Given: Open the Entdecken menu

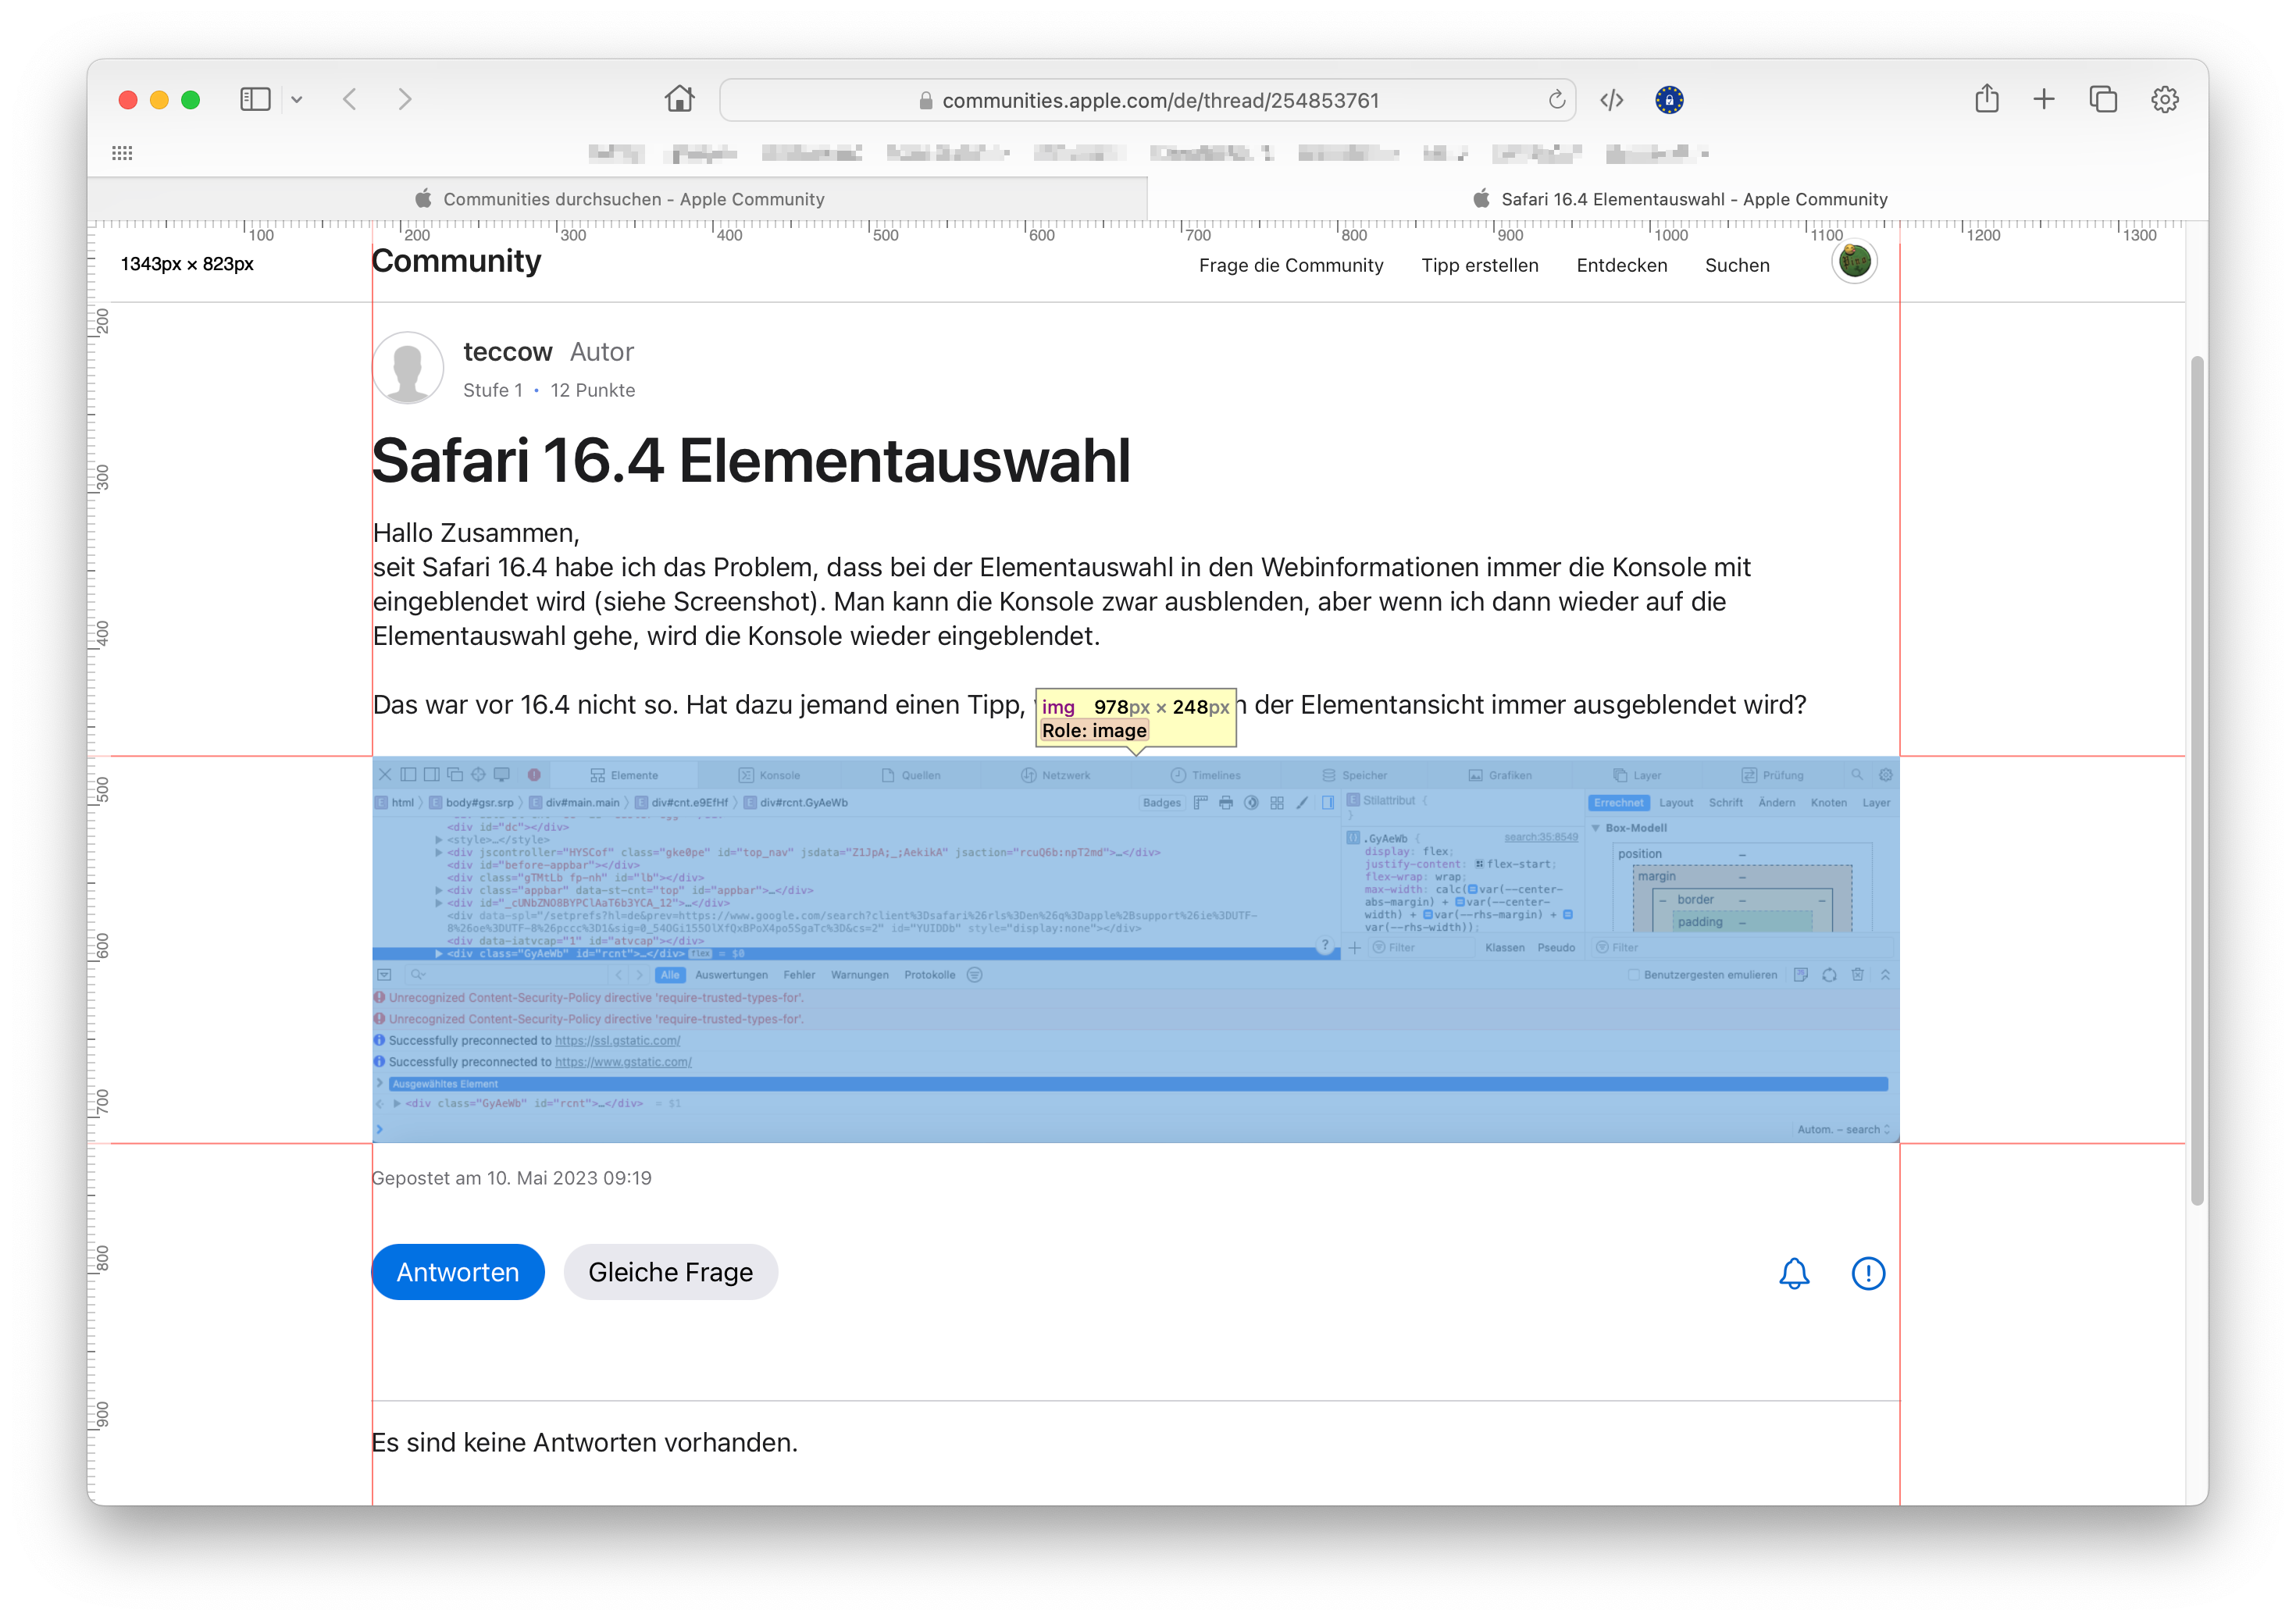Looking at the screenshot, I should click(1621, 265).
